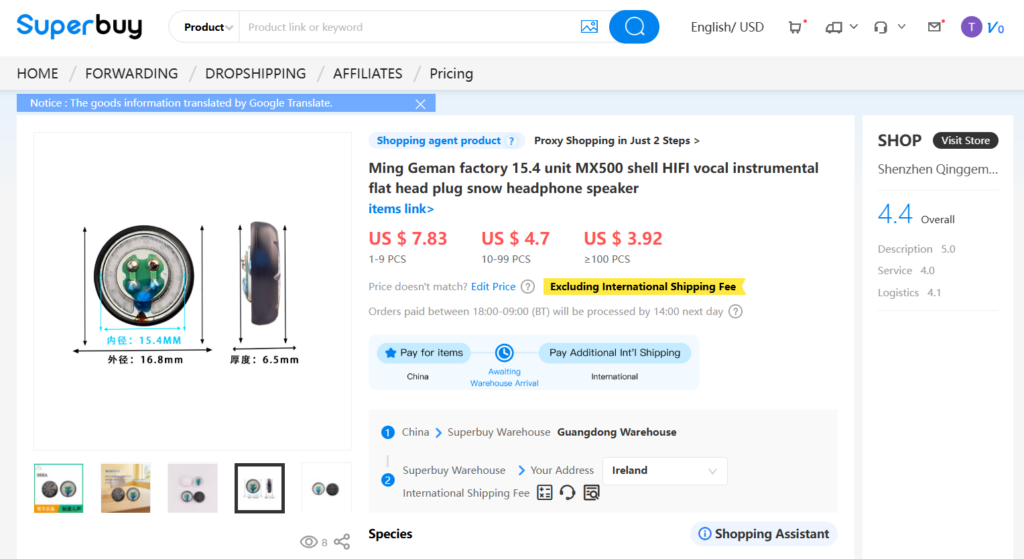Open the user profile avatar
This screenshot has width=1024, height=559.
click(971, 27)
